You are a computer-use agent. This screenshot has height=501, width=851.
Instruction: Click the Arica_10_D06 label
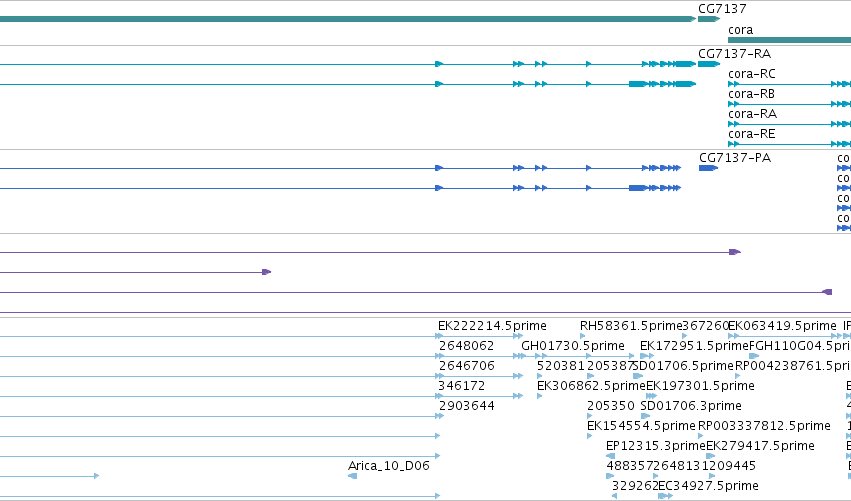click(x=389, y=466)
